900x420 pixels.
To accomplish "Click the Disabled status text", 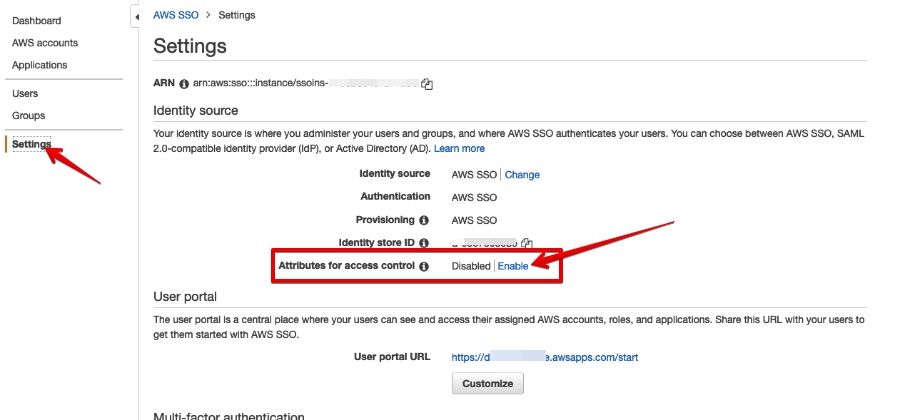I will tap(471, 266).
